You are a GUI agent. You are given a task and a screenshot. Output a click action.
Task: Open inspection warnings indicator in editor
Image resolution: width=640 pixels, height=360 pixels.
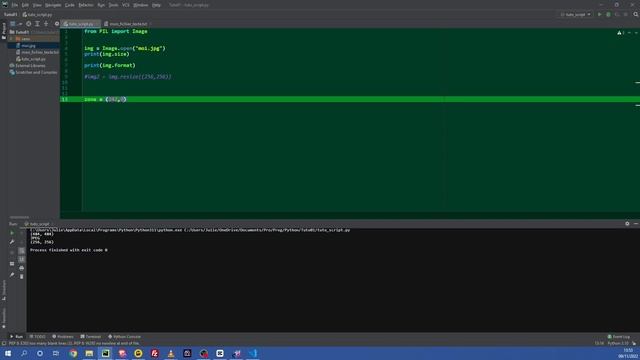[620, 33]
